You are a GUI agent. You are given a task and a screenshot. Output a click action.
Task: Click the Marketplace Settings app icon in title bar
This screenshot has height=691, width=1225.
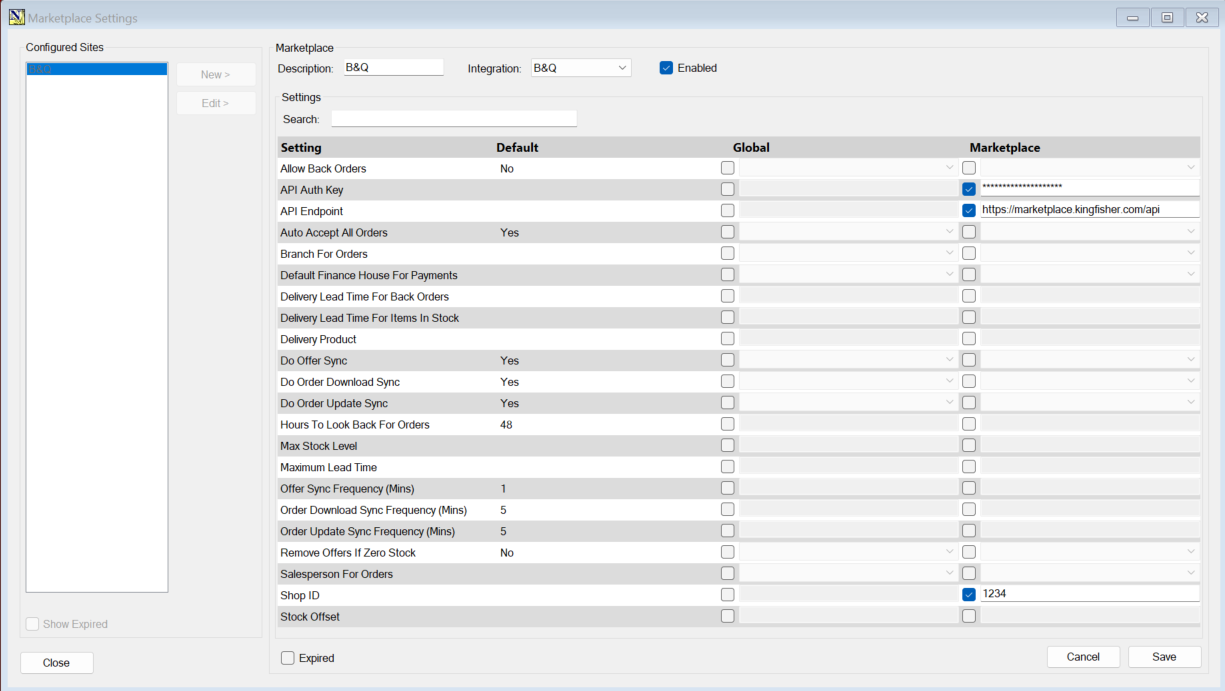pyautogui.click(x=16, y=18)
